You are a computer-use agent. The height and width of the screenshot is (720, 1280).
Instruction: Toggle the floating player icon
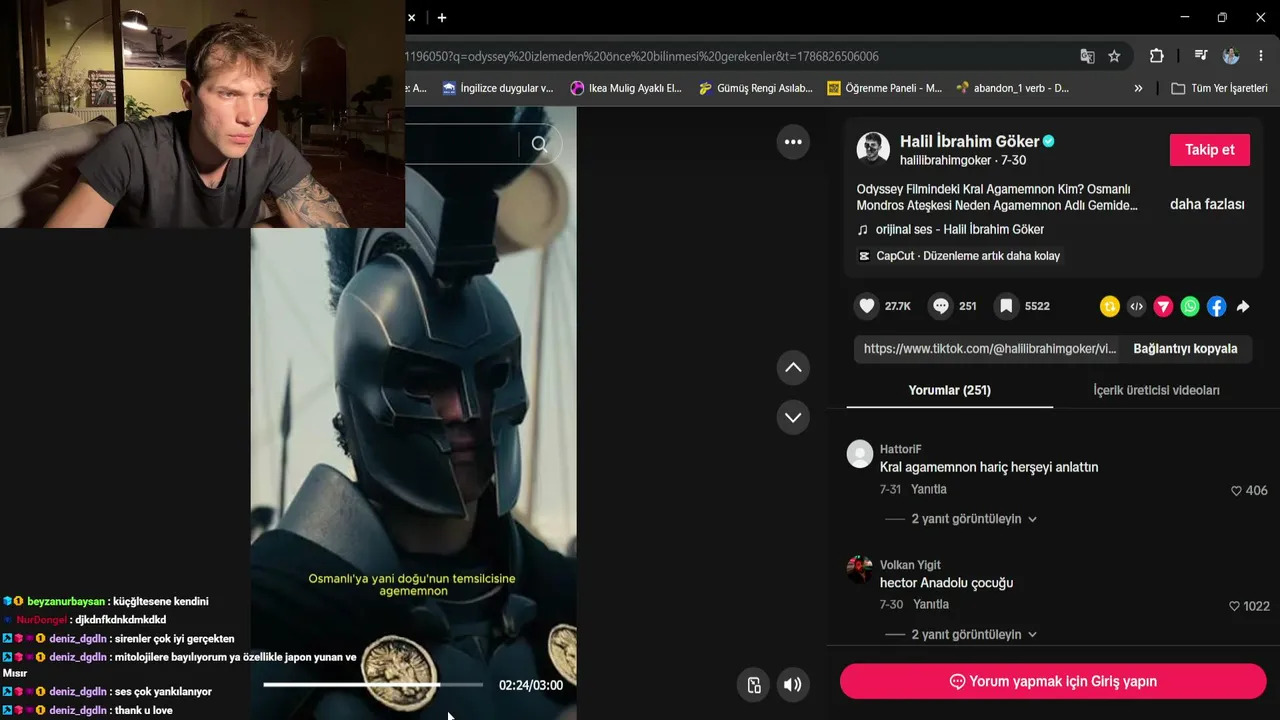point(754,685)
